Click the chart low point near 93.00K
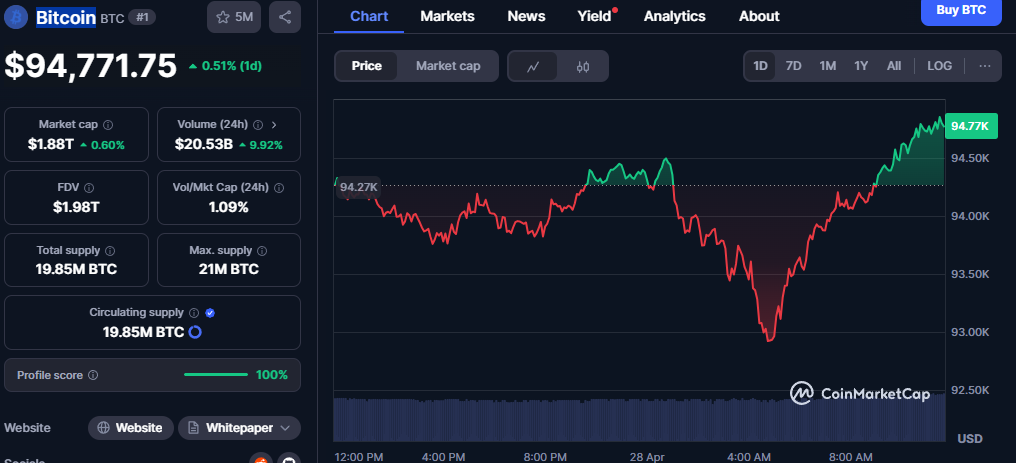The height and width of the screenshot is (463, 1016). (770, 338)
